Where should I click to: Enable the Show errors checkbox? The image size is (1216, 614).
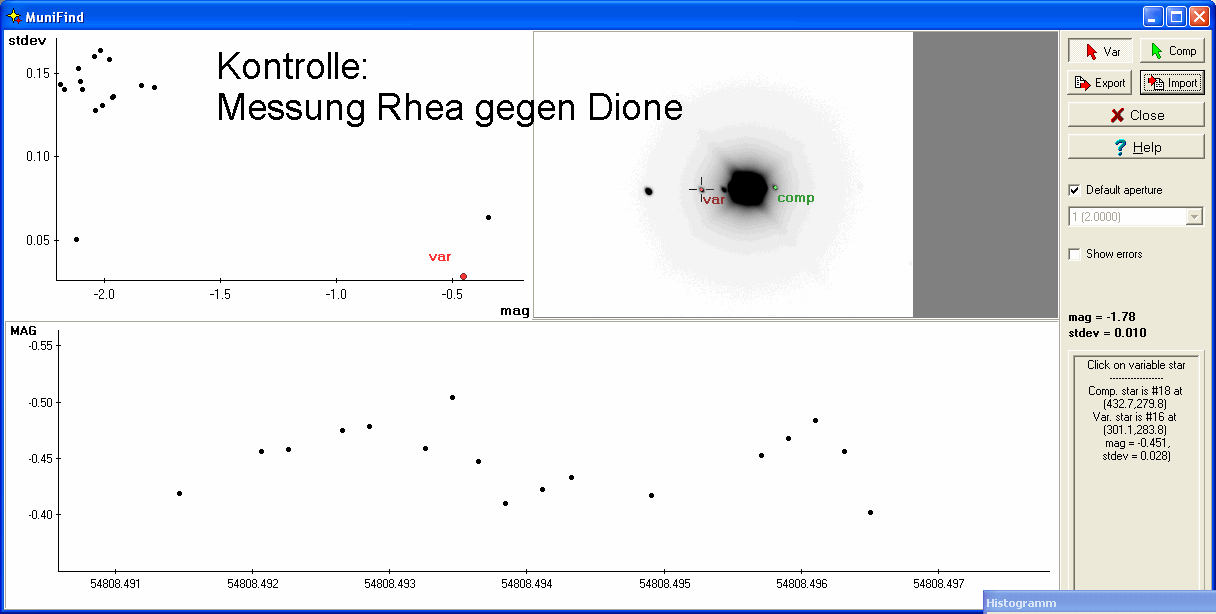[x=1075, y=254]
